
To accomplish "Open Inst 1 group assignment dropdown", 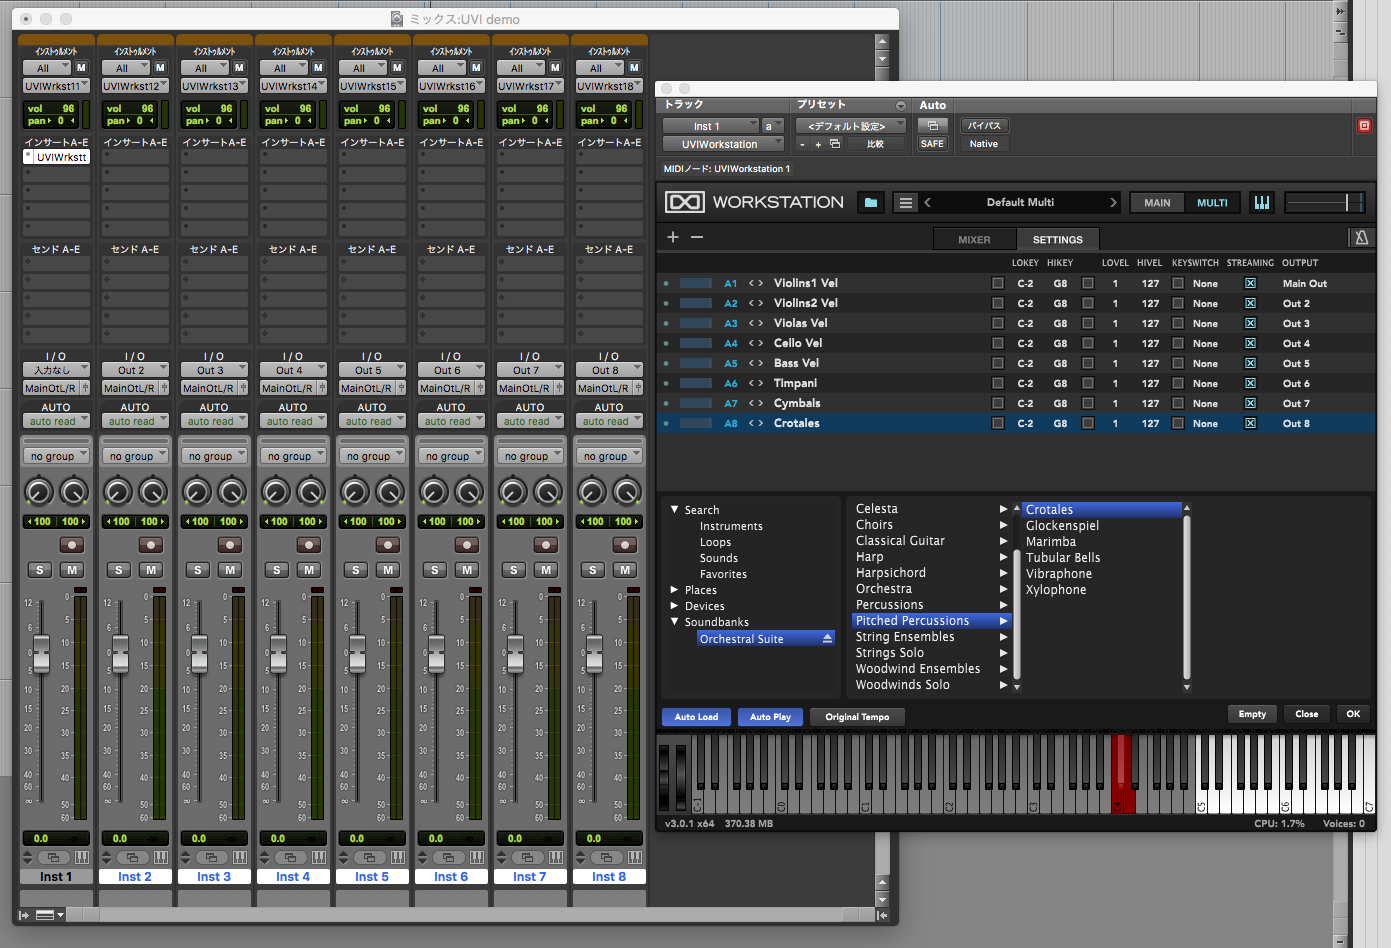I will tap(56, 456).
